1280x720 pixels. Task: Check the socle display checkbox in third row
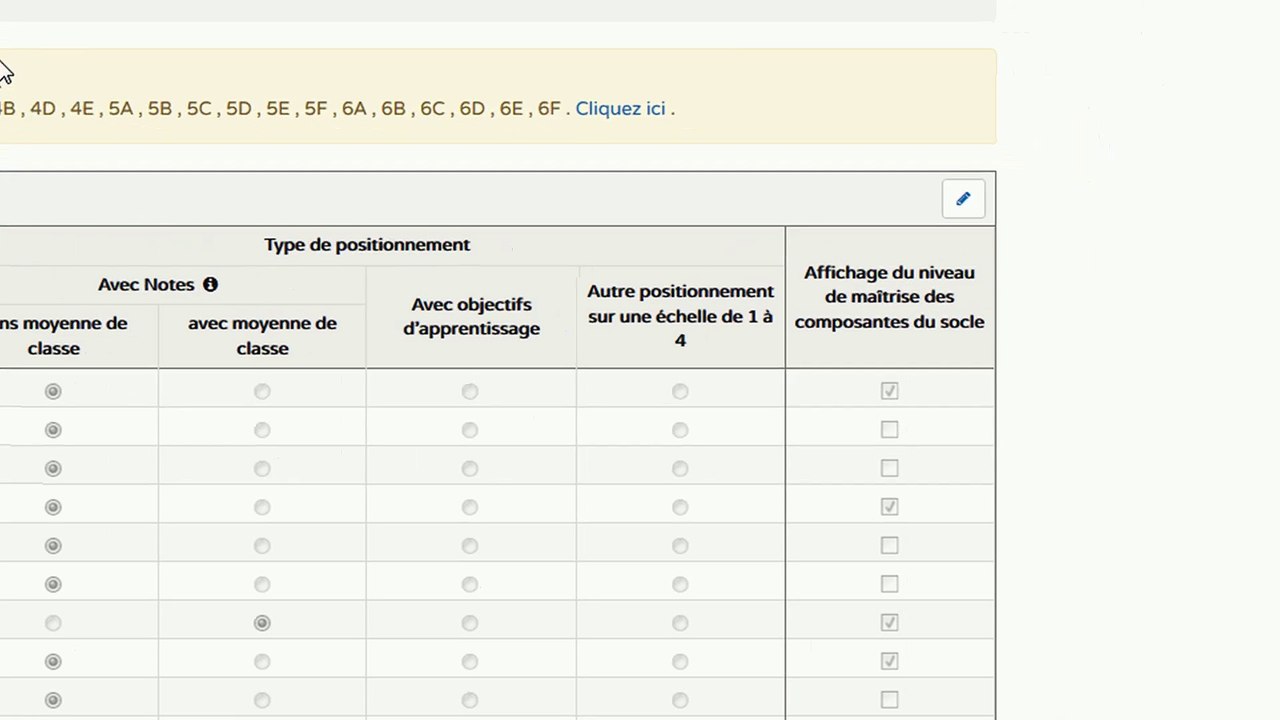pyautogui.click(x=889, y=468)
